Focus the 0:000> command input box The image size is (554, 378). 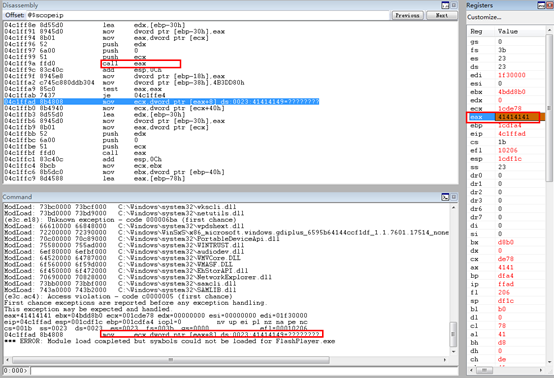pos(244,371)
